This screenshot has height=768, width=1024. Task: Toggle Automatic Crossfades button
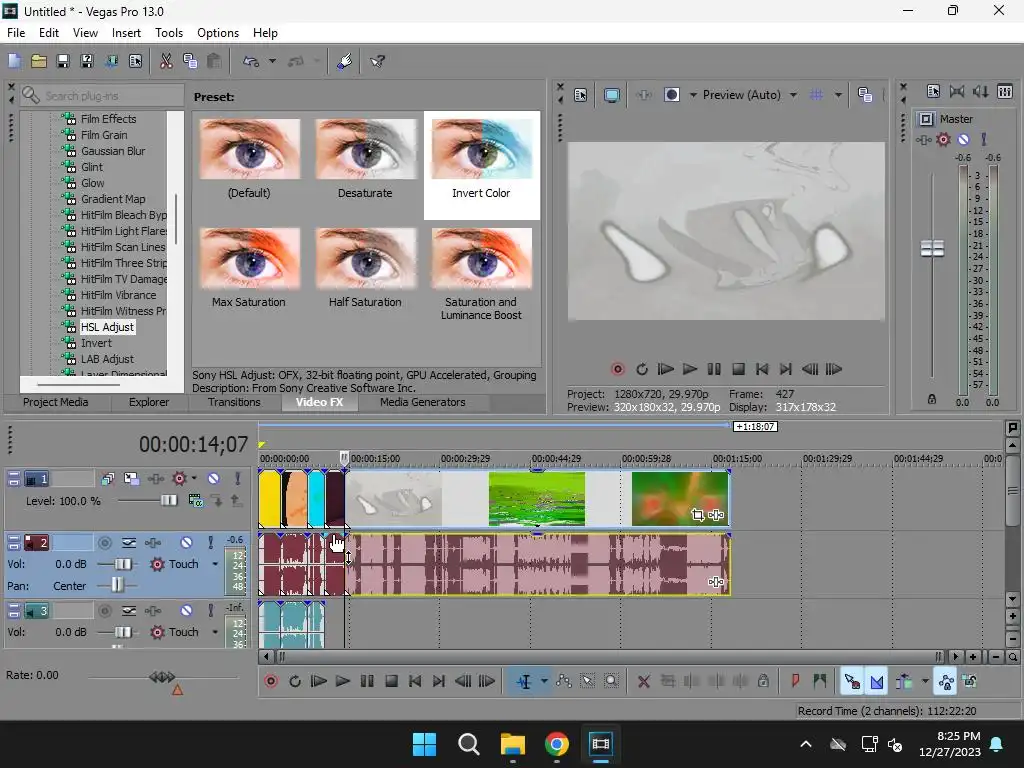click(876, 682)
